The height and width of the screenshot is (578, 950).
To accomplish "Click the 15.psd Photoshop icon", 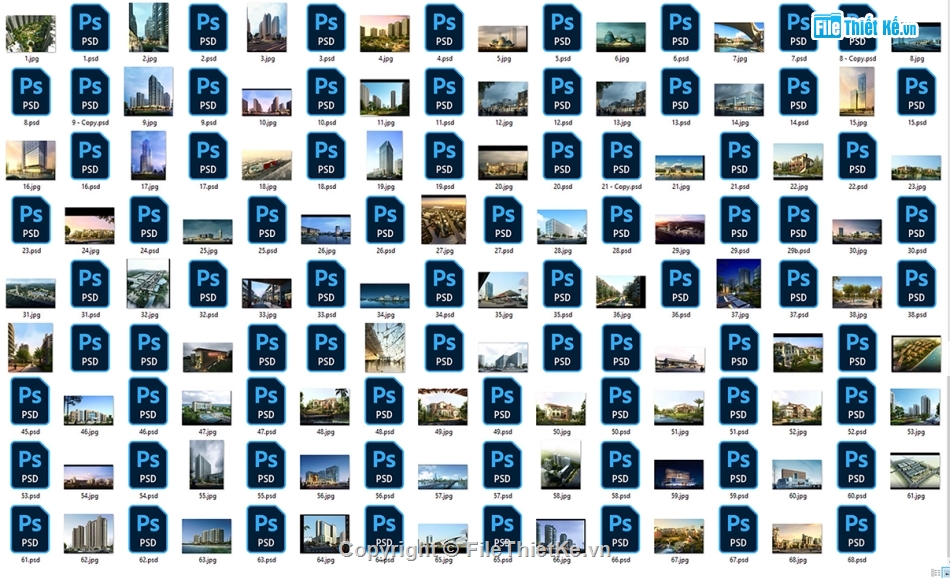I will point(916,91).
